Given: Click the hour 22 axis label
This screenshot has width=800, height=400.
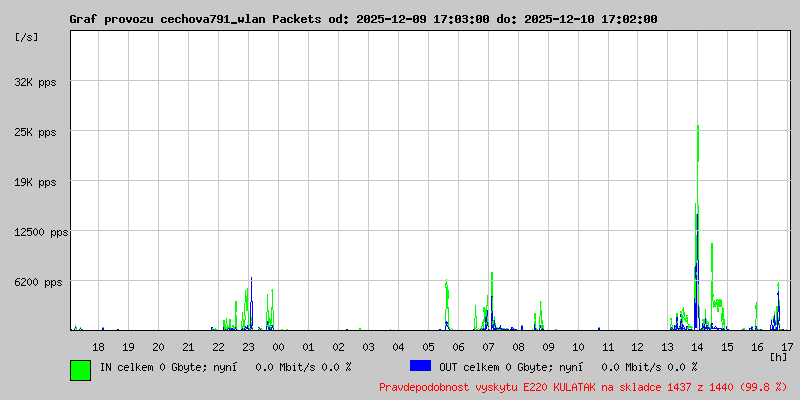Looking at the screenshot, I should pos(218,347).
